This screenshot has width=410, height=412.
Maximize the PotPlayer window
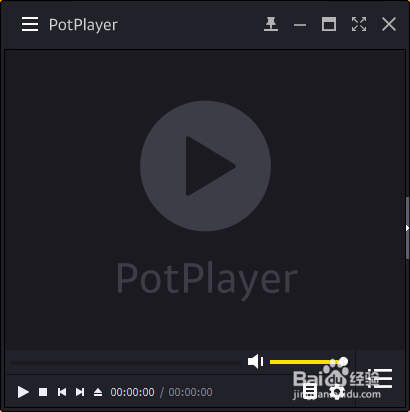pyautogui.click(x=329, y=24)
